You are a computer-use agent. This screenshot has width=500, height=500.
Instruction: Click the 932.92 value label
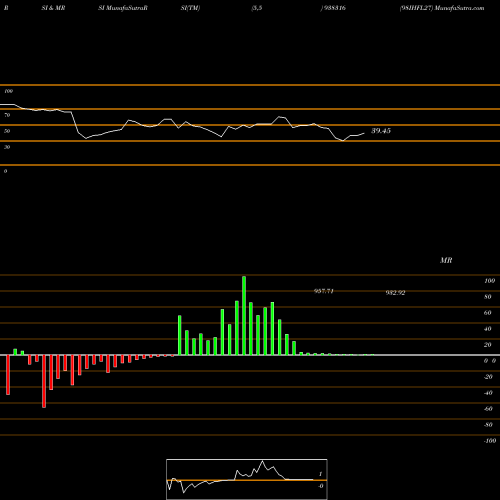[x=395, y=293]
